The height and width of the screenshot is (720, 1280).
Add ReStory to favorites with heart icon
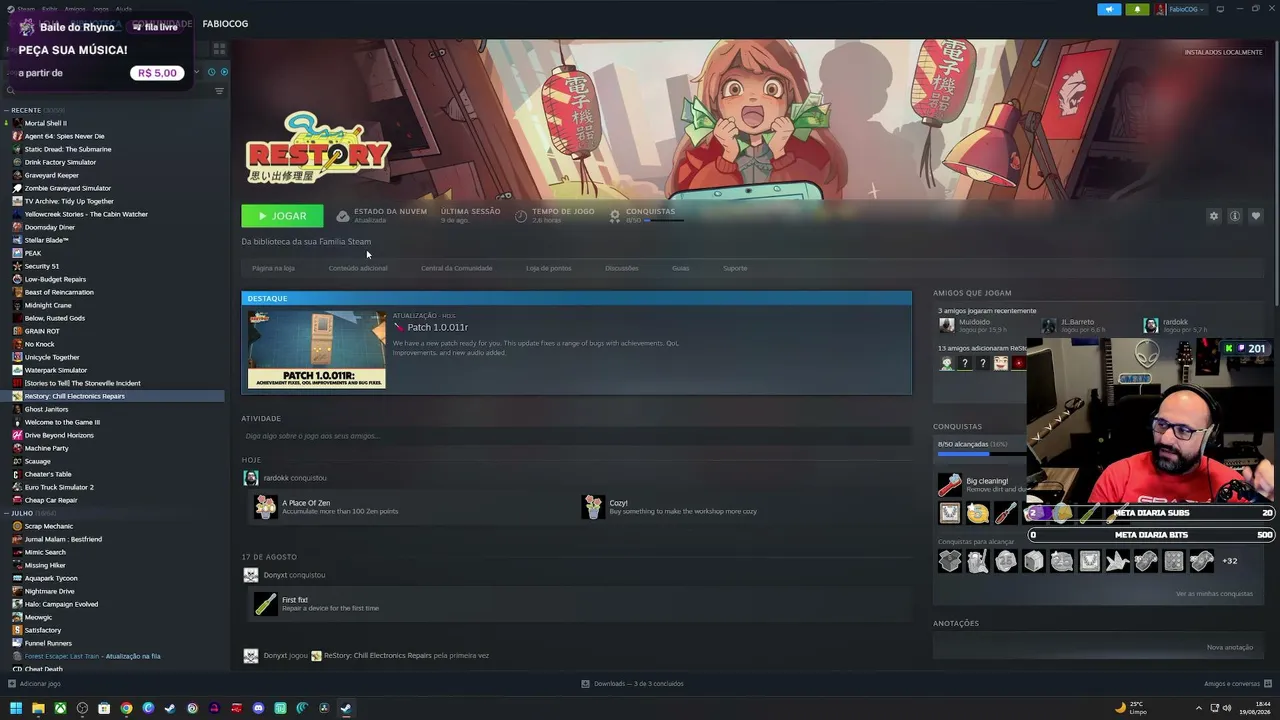1256,216
